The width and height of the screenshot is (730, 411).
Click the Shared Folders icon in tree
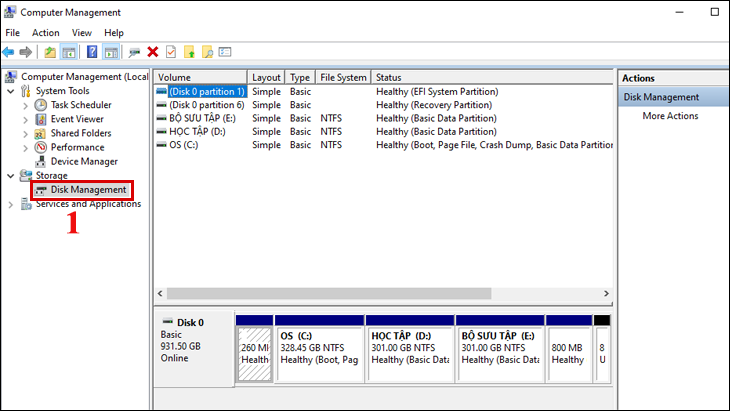[x=40, y=134]
